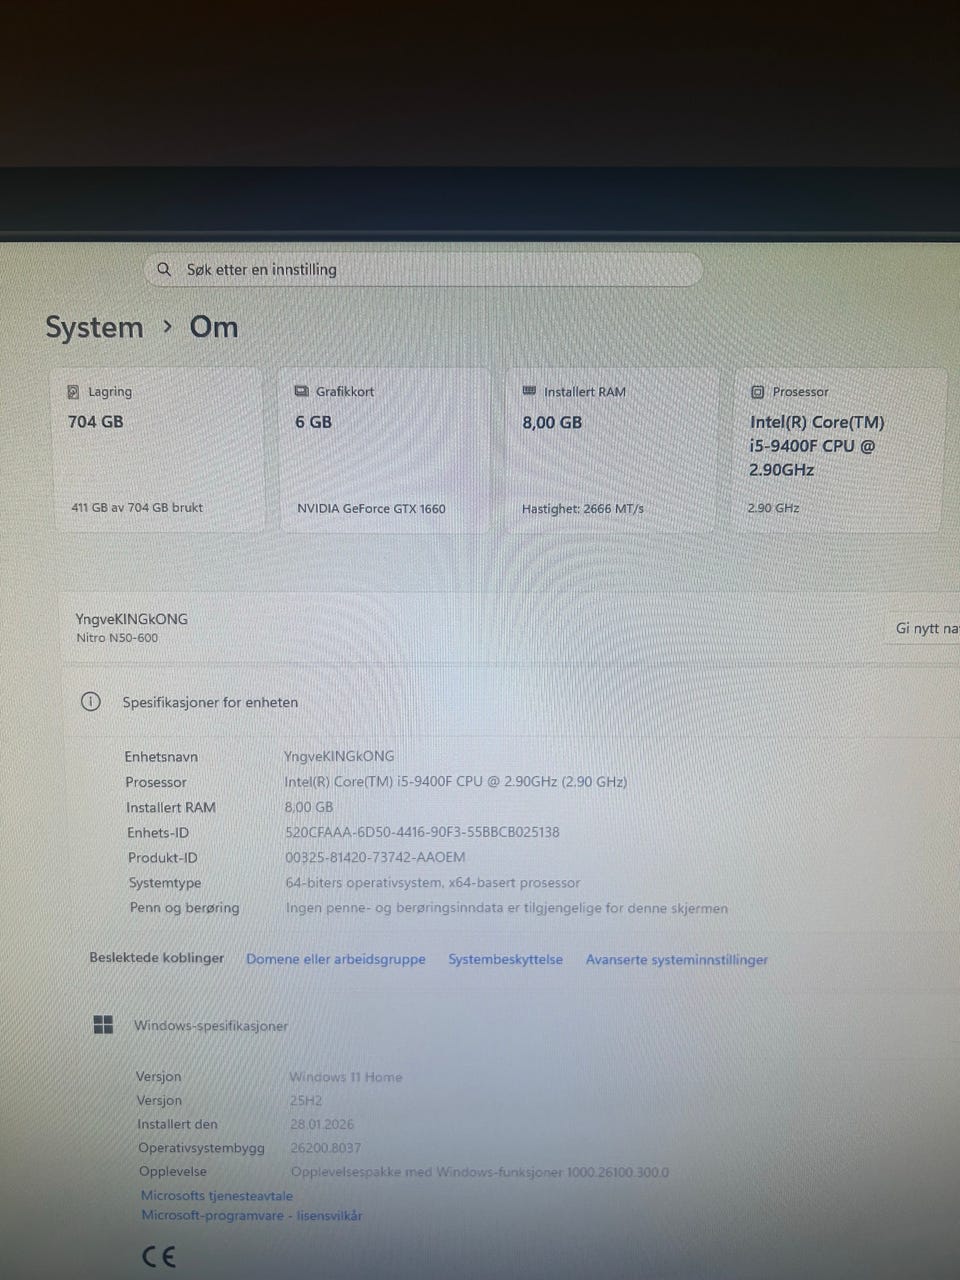Select the Produkt-ID value 00325-81420-73742-AAOEM
The width and height of the screenshot is (960, 1280).
point(375,857)
